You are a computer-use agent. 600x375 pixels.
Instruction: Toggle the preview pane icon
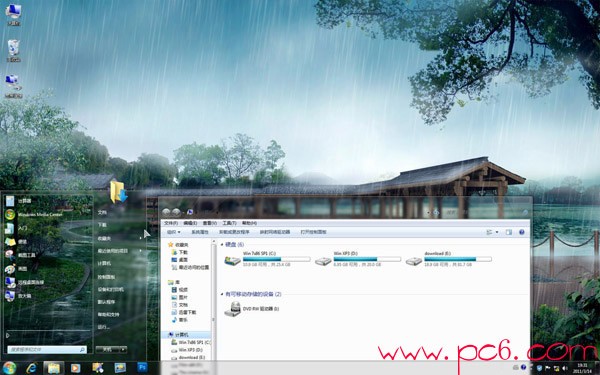point(509,232)
